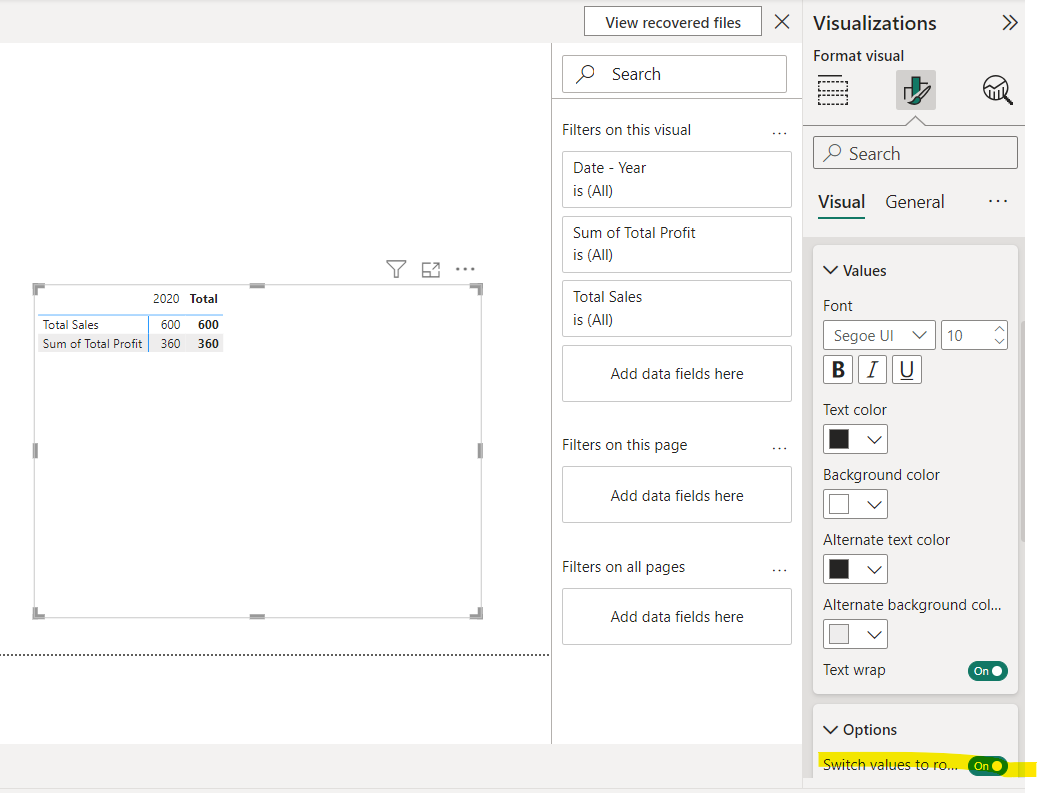
Task: Click the Format pane Search field
Action: [915, 153]
